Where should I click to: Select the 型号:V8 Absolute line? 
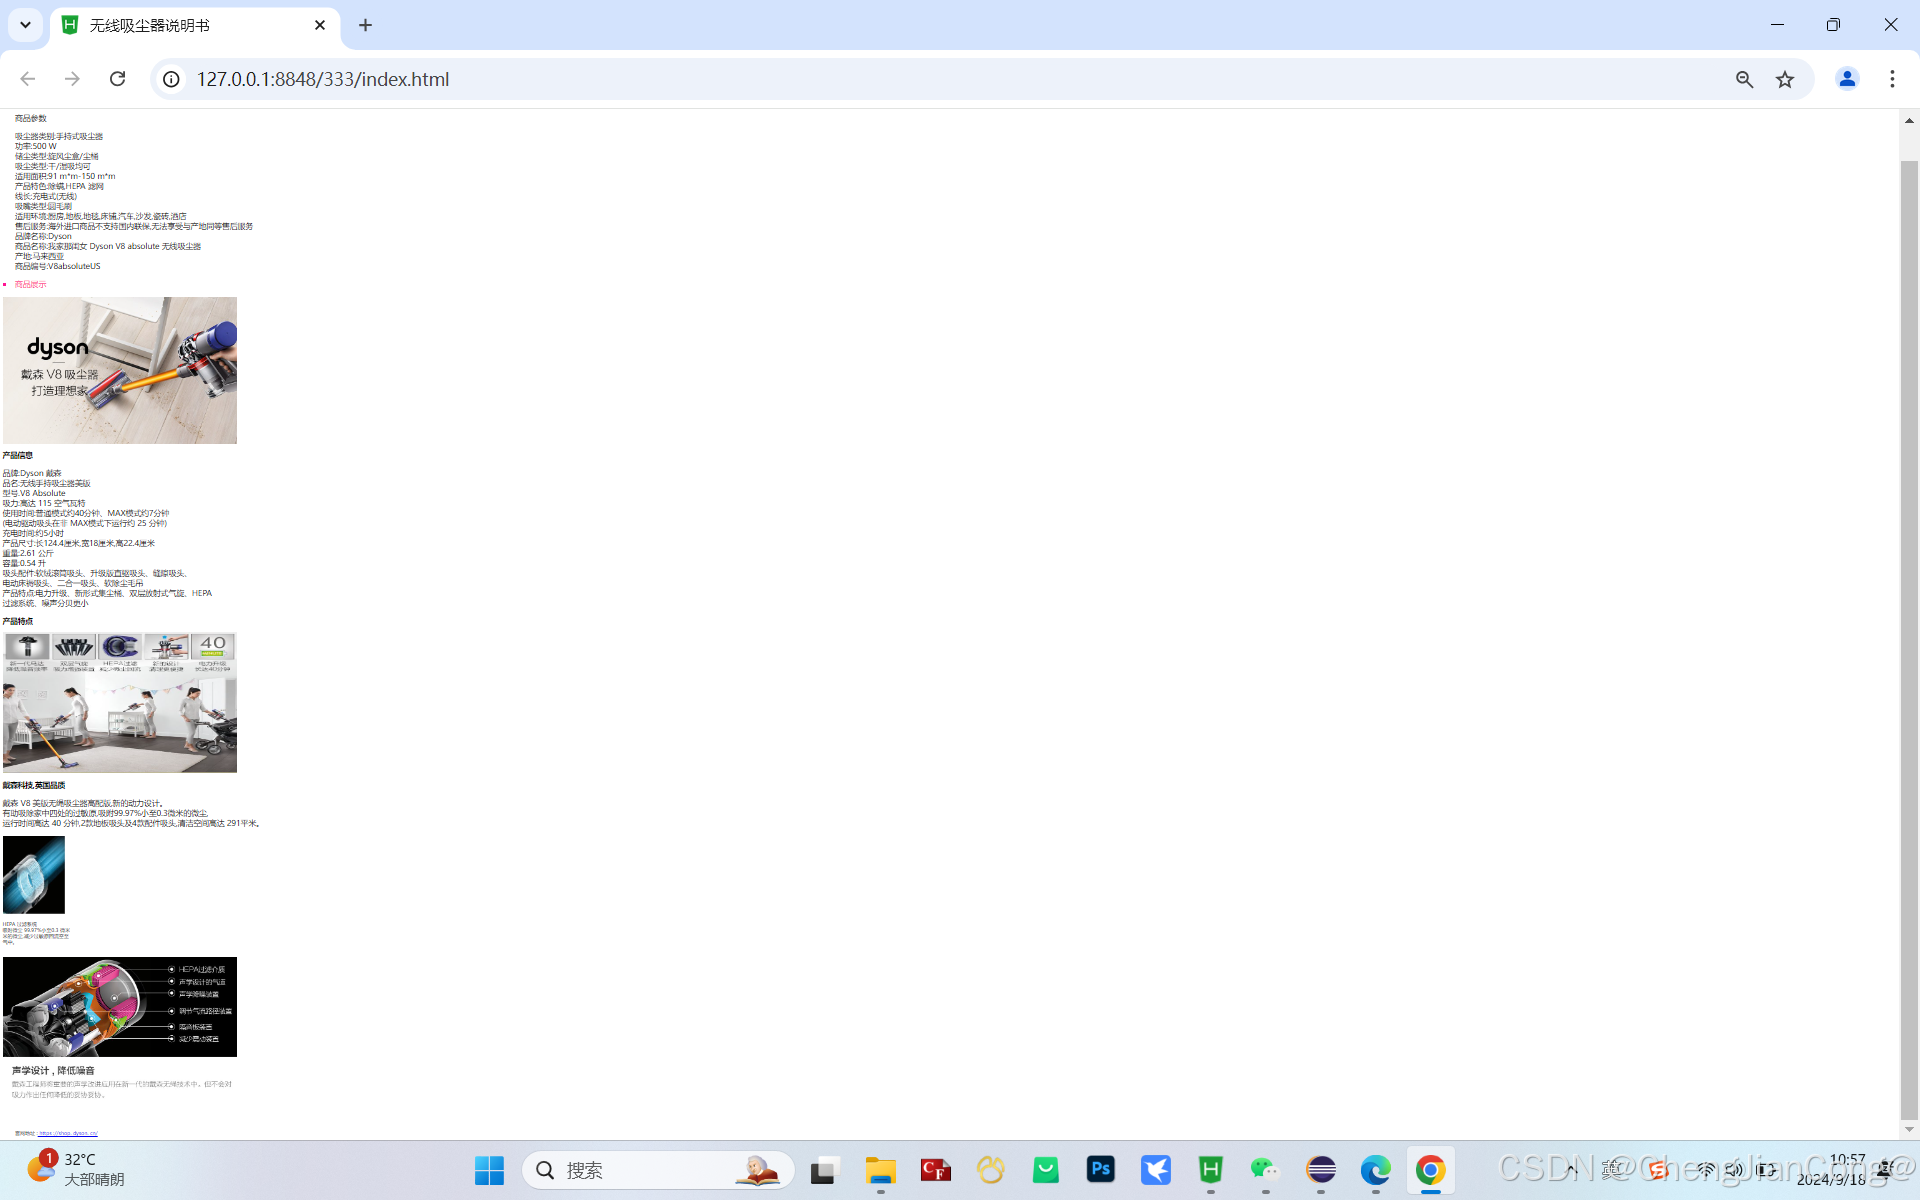(x=34, y=493)
